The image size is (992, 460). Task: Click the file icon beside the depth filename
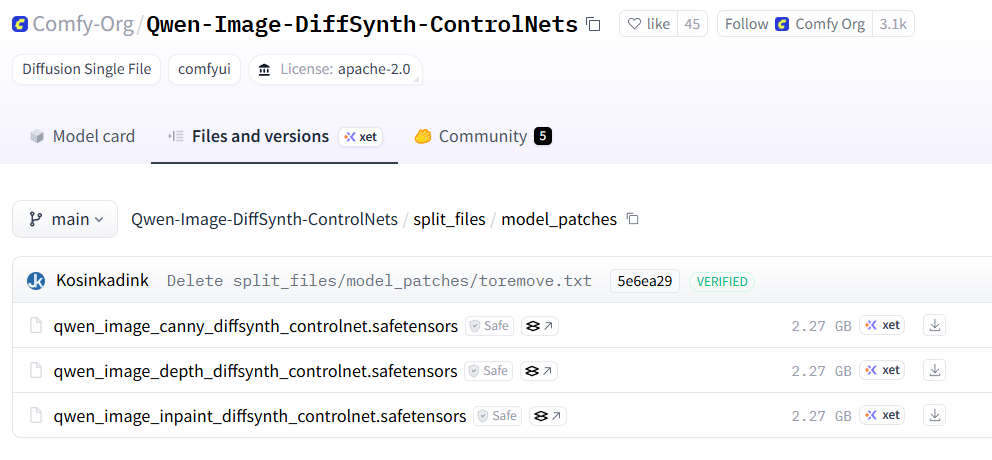coord(37,371)
